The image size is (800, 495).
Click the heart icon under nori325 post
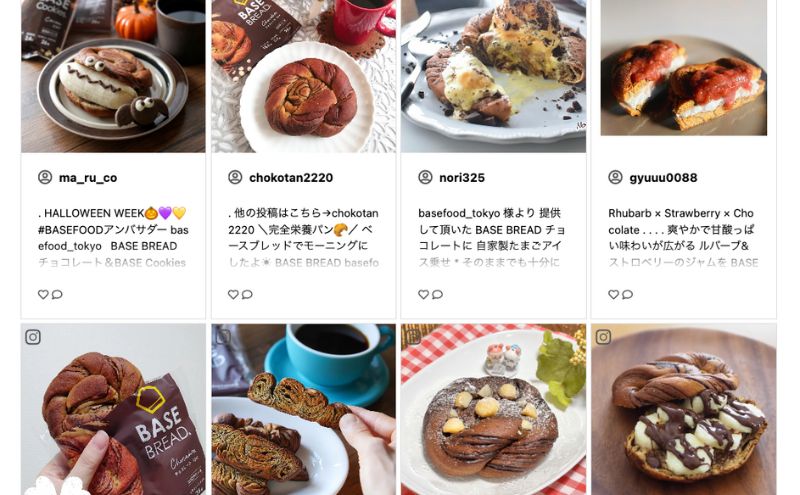coord(423,294)
